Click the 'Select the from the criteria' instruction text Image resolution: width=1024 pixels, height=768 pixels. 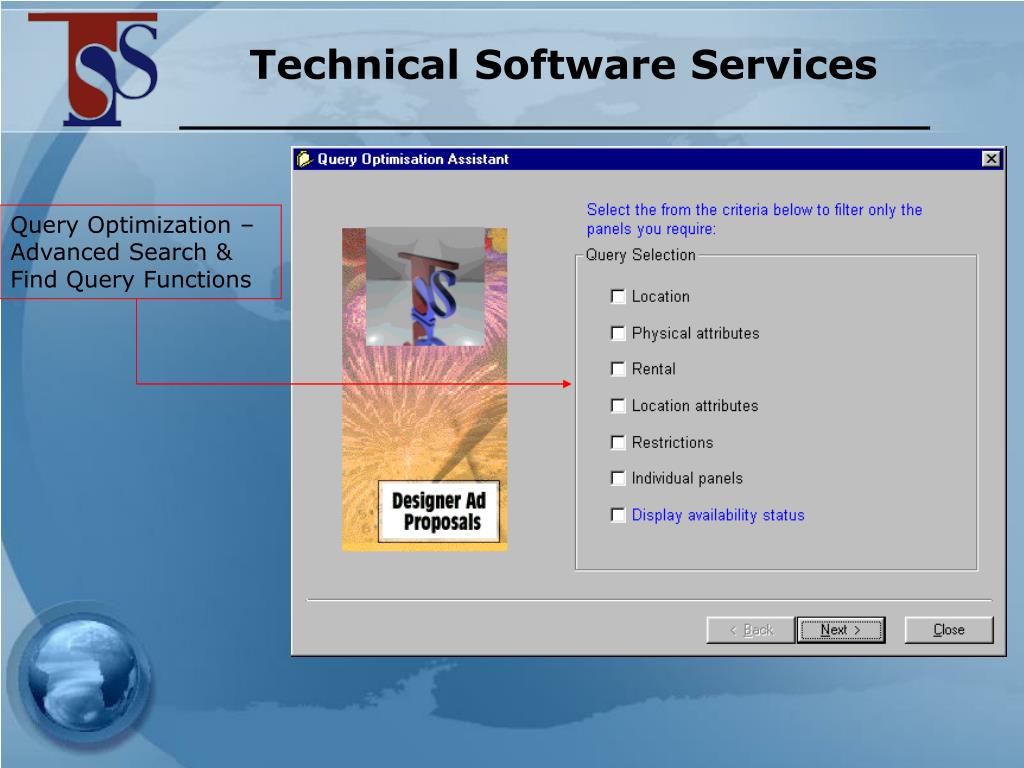[754, 219]
